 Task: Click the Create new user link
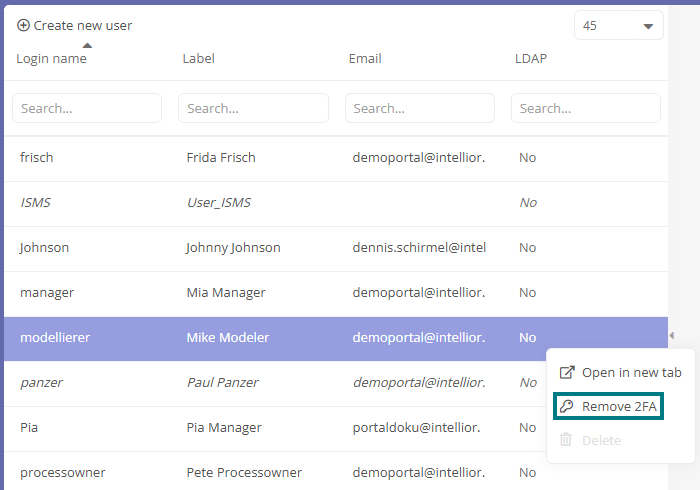click(x=75, y=25)
